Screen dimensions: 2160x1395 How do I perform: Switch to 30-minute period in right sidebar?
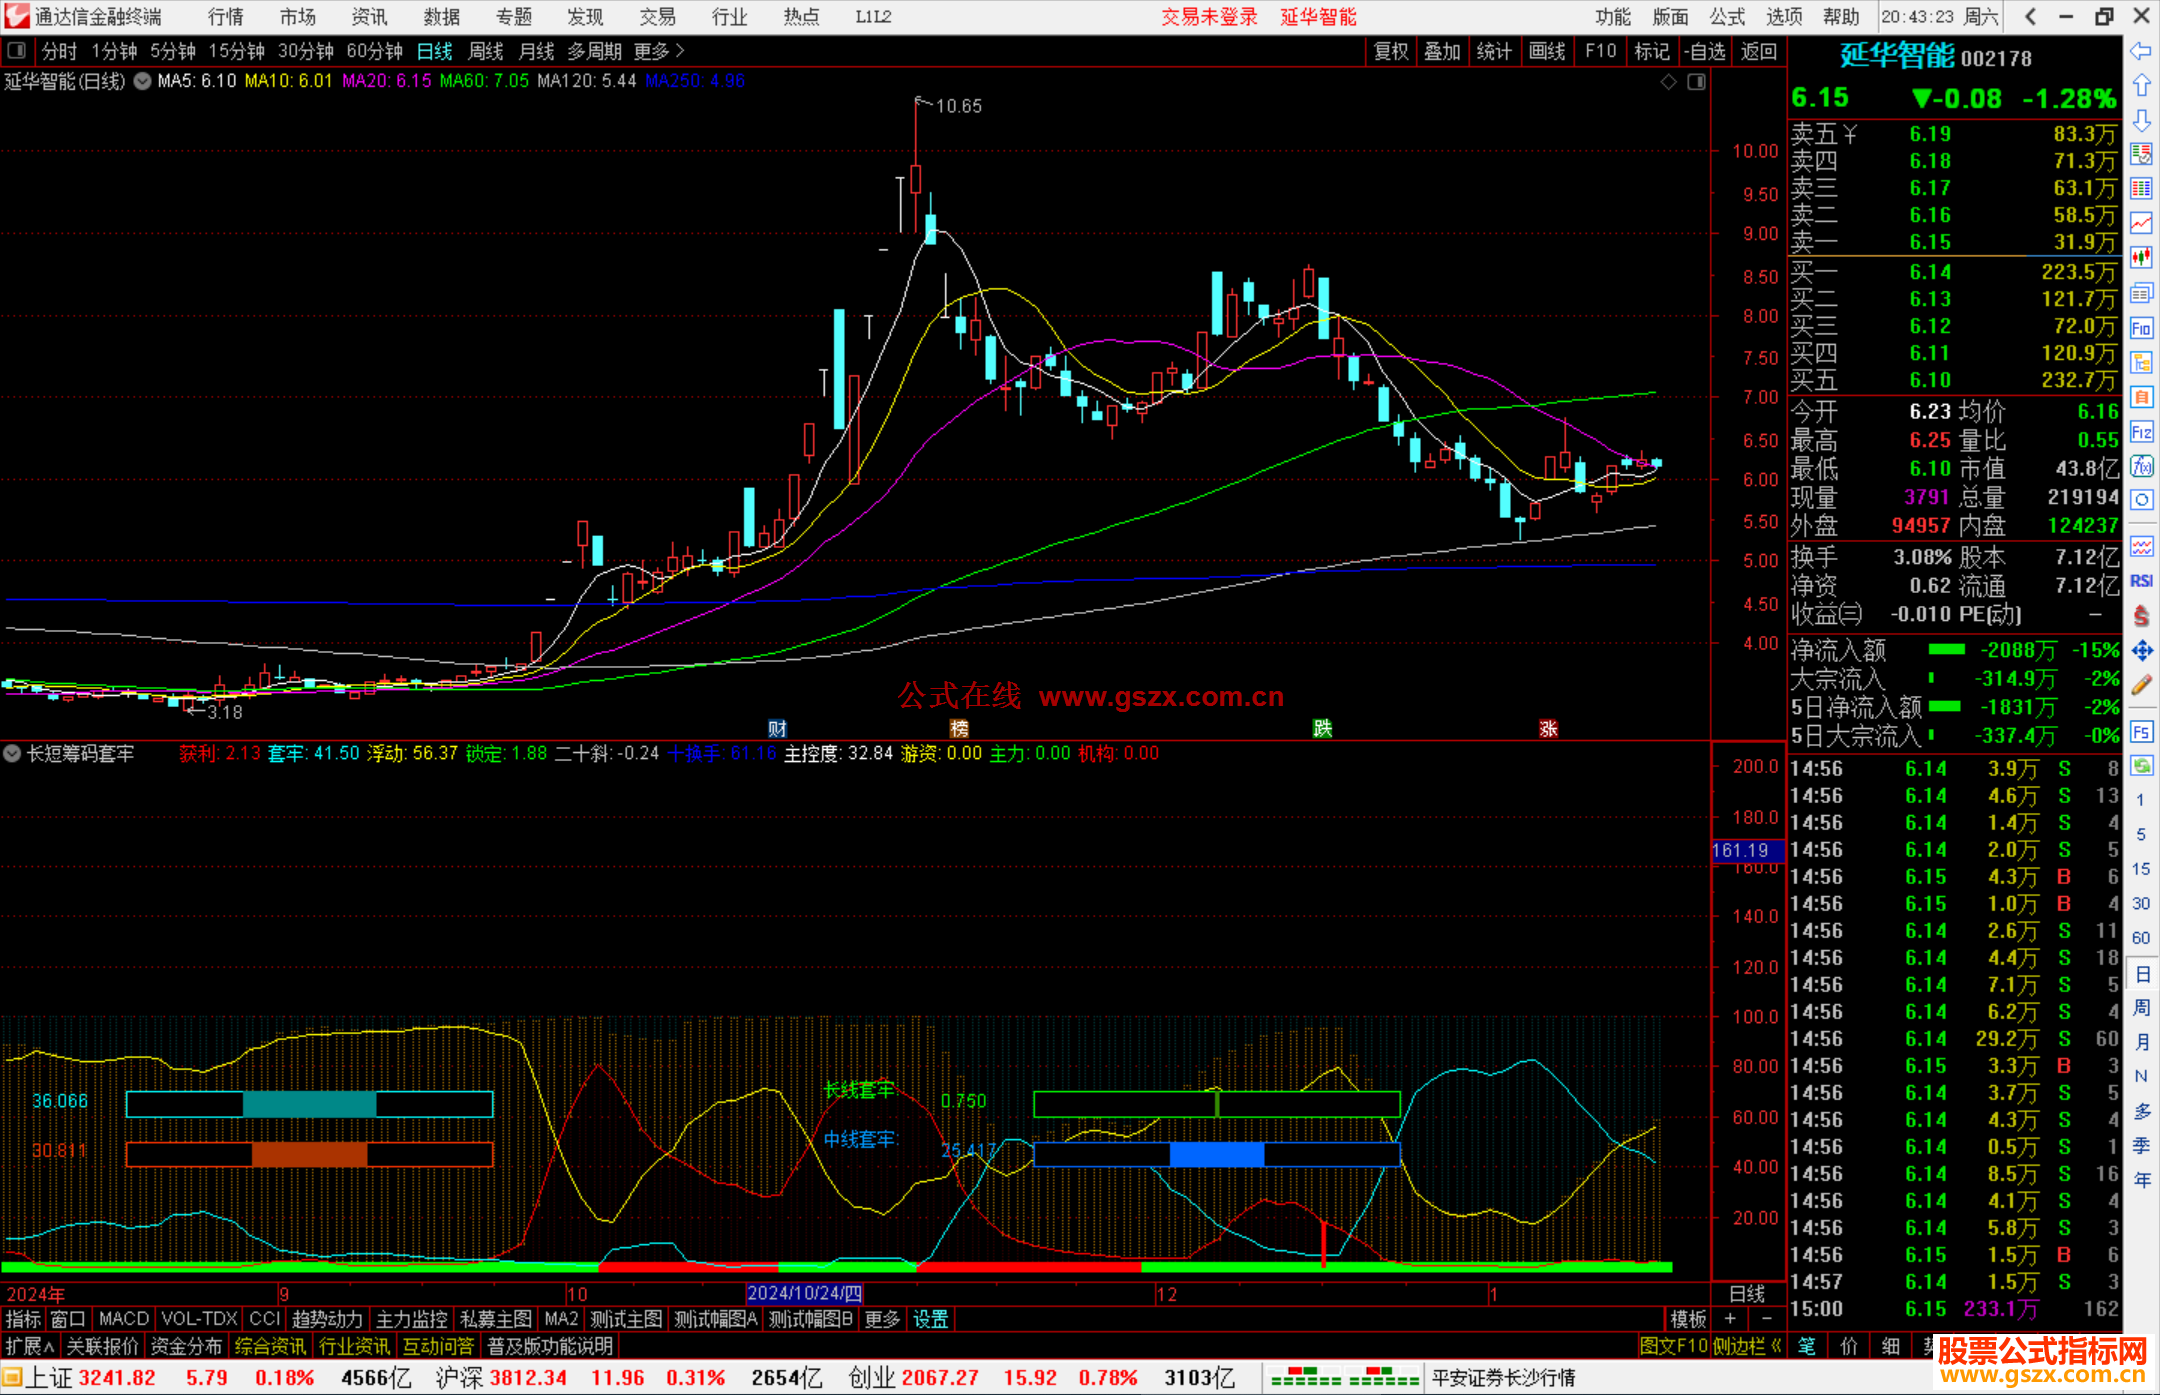pyautogui.click(x=2141, y=903)
